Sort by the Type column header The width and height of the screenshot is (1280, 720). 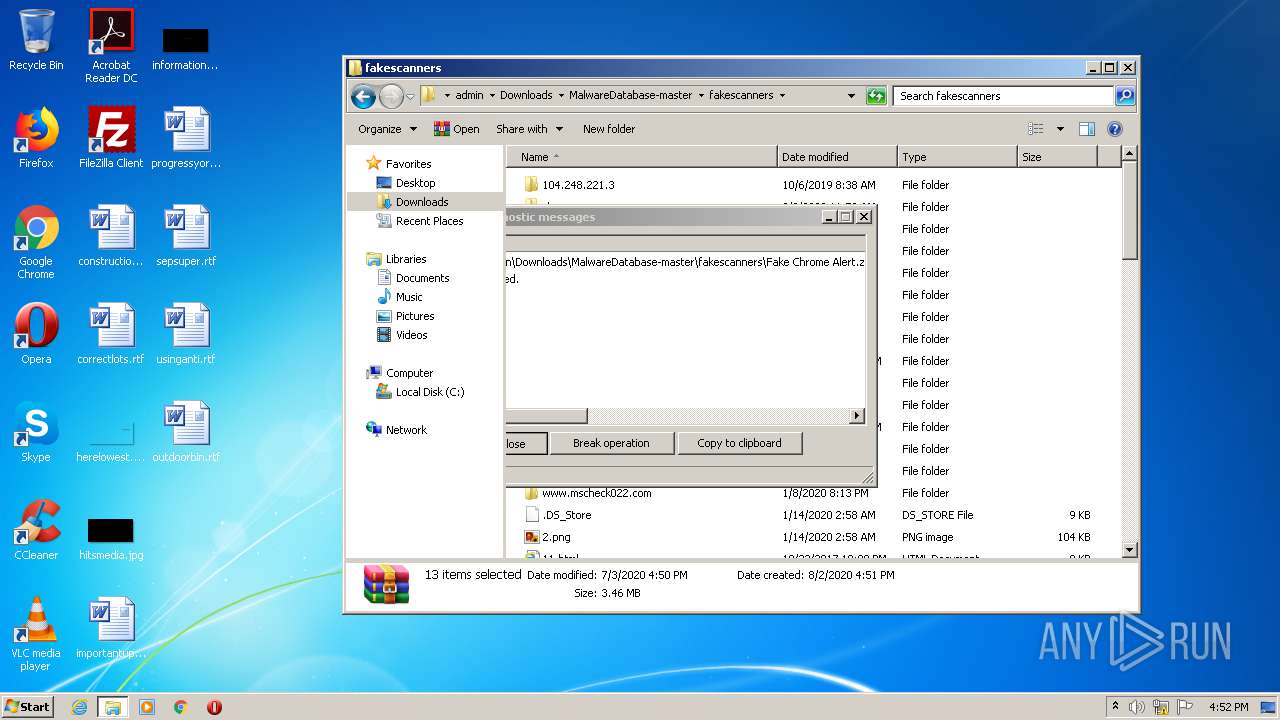pos(956,157)
